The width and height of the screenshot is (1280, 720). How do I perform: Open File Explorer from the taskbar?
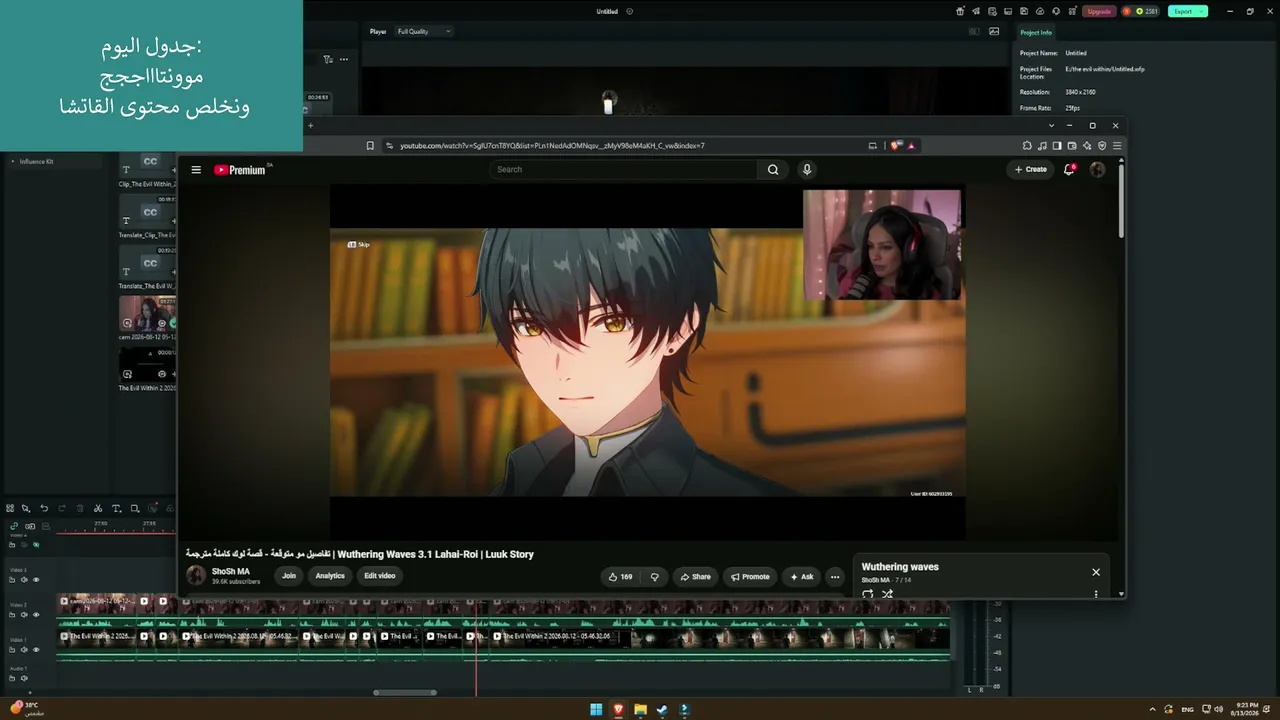pyautogui.click(x=640, y=710)
